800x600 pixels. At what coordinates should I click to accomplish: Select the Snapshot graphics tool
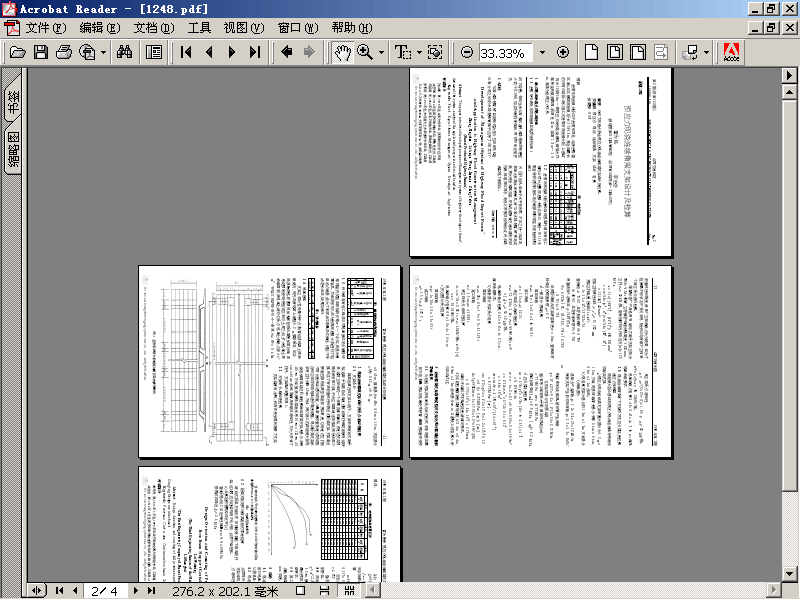click(x=435, y=52)
